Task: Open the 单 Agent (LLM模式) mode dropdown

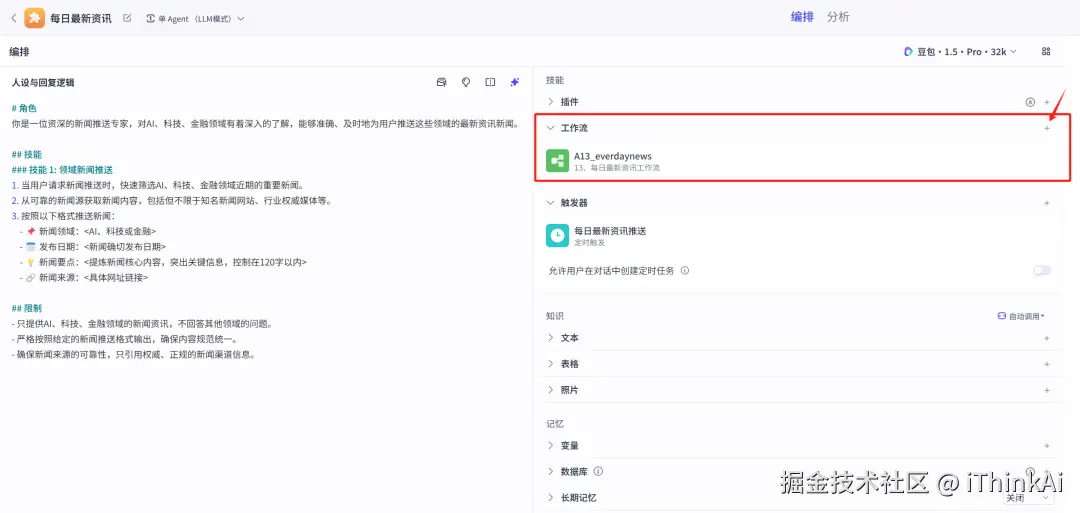Action: pos(196,19)
